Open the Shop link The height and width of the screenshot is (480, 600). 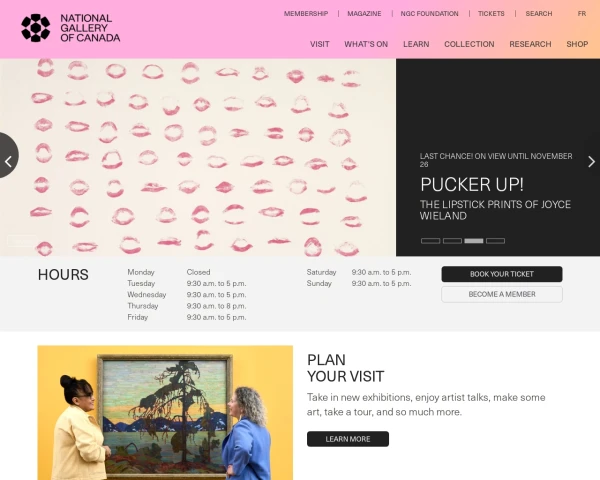click(577, 44)
